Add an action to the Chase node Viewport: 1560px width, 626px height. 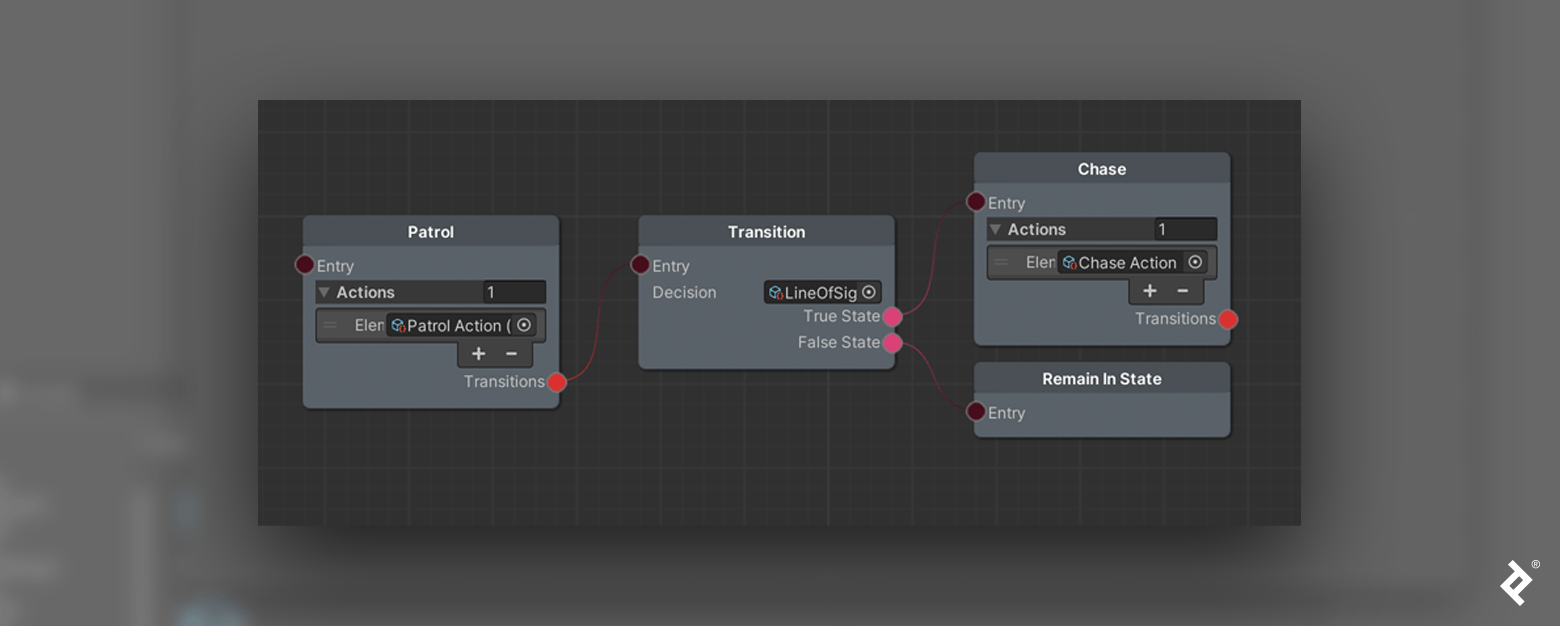[x=1150, y=290]
